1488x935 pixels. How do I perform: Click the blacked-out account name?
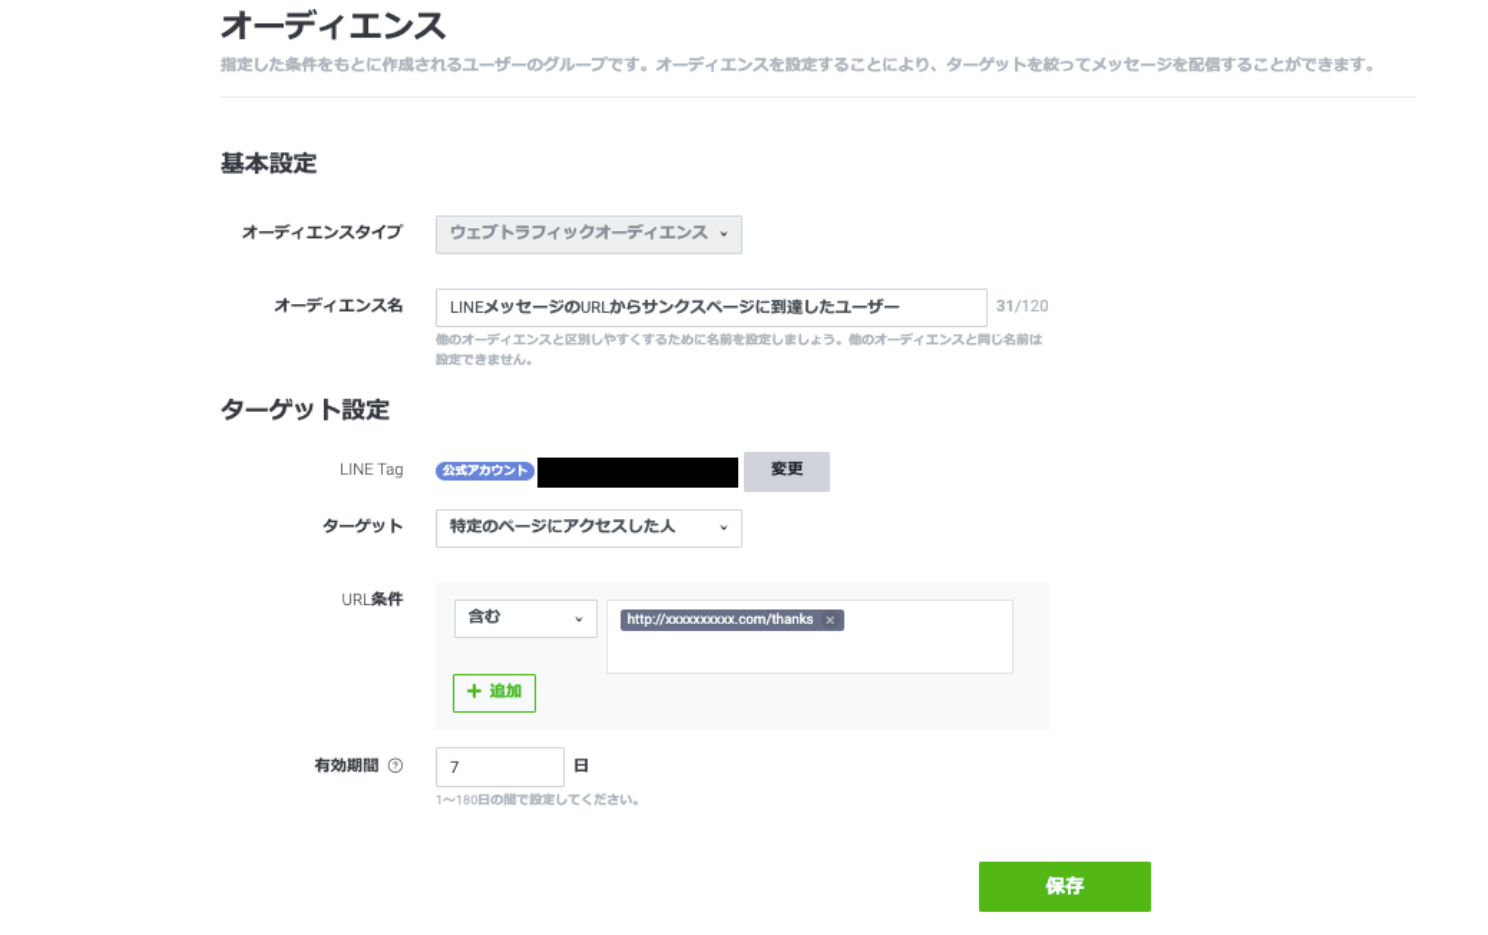click(637, 472)
